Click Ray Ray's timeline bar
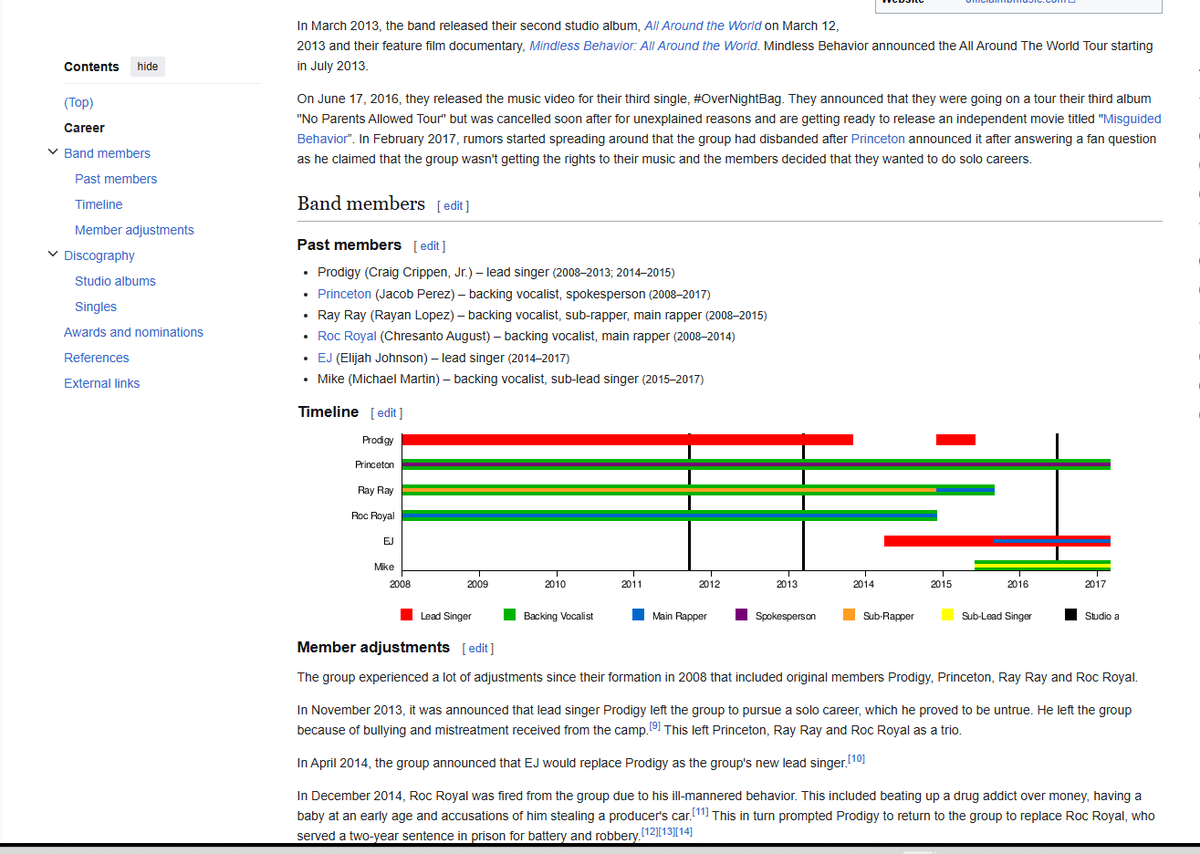Screen dimensions: 1200x854 point(698,490)
